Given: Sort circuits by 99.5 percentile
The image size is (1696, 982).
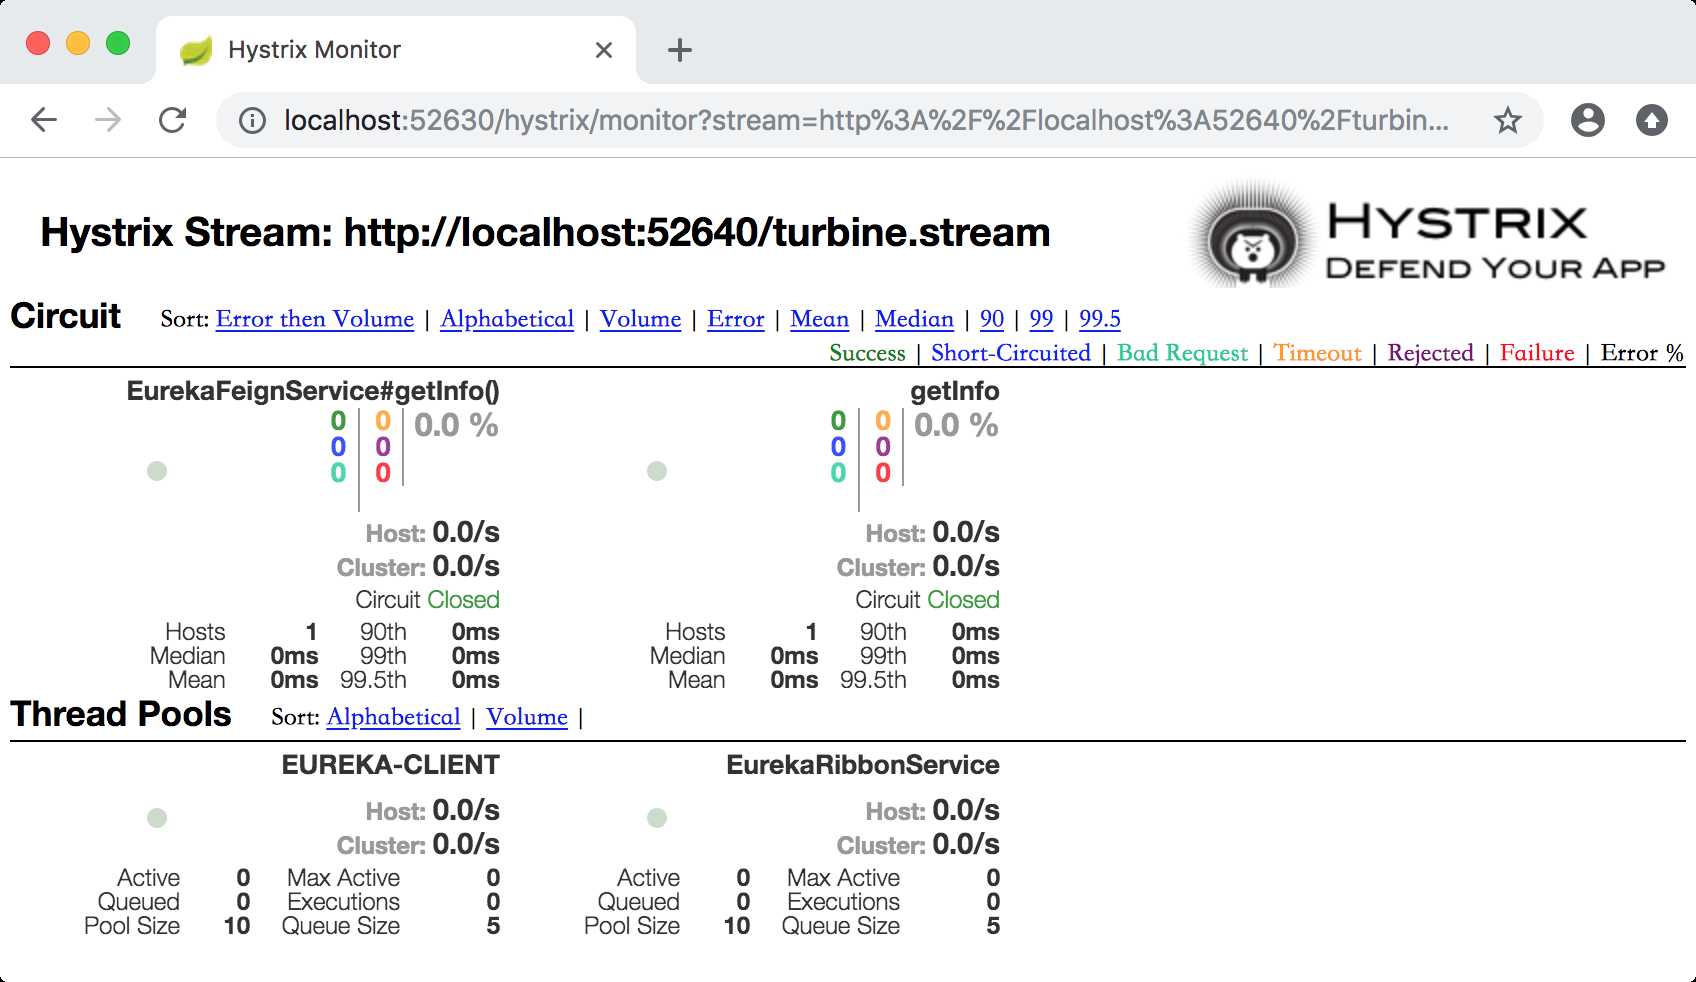Looking at the screenshot, I should (x=1100, y=319).
